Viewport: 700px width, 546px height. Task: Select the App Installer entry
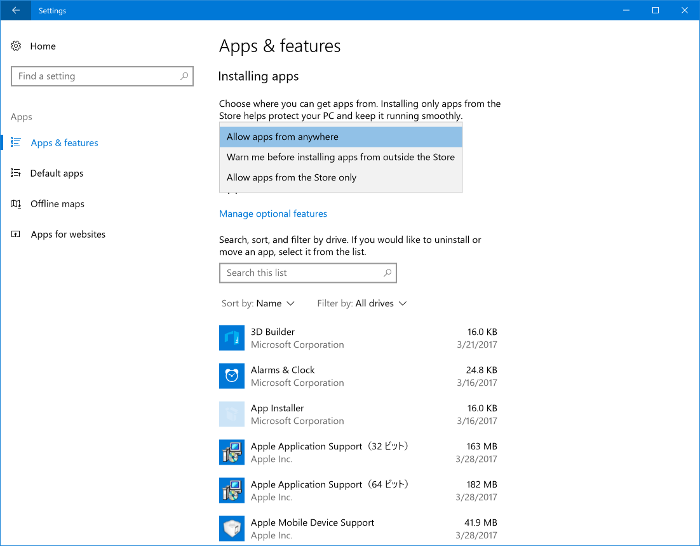[358, 414]
